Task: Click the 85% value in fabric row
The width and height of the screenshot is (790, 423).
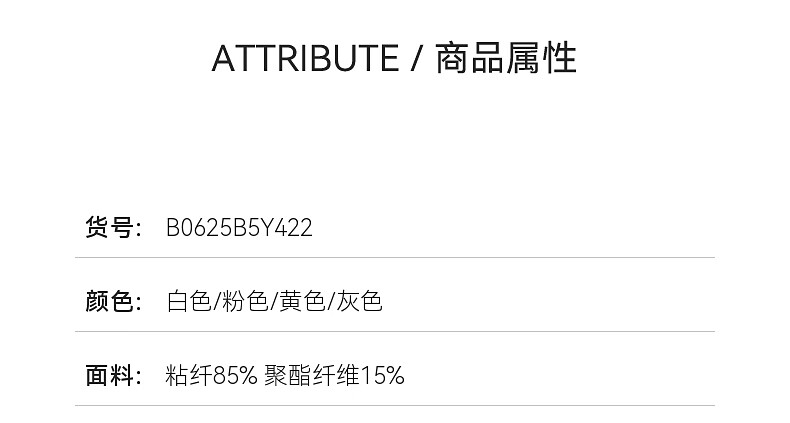Action: (235, 376)
